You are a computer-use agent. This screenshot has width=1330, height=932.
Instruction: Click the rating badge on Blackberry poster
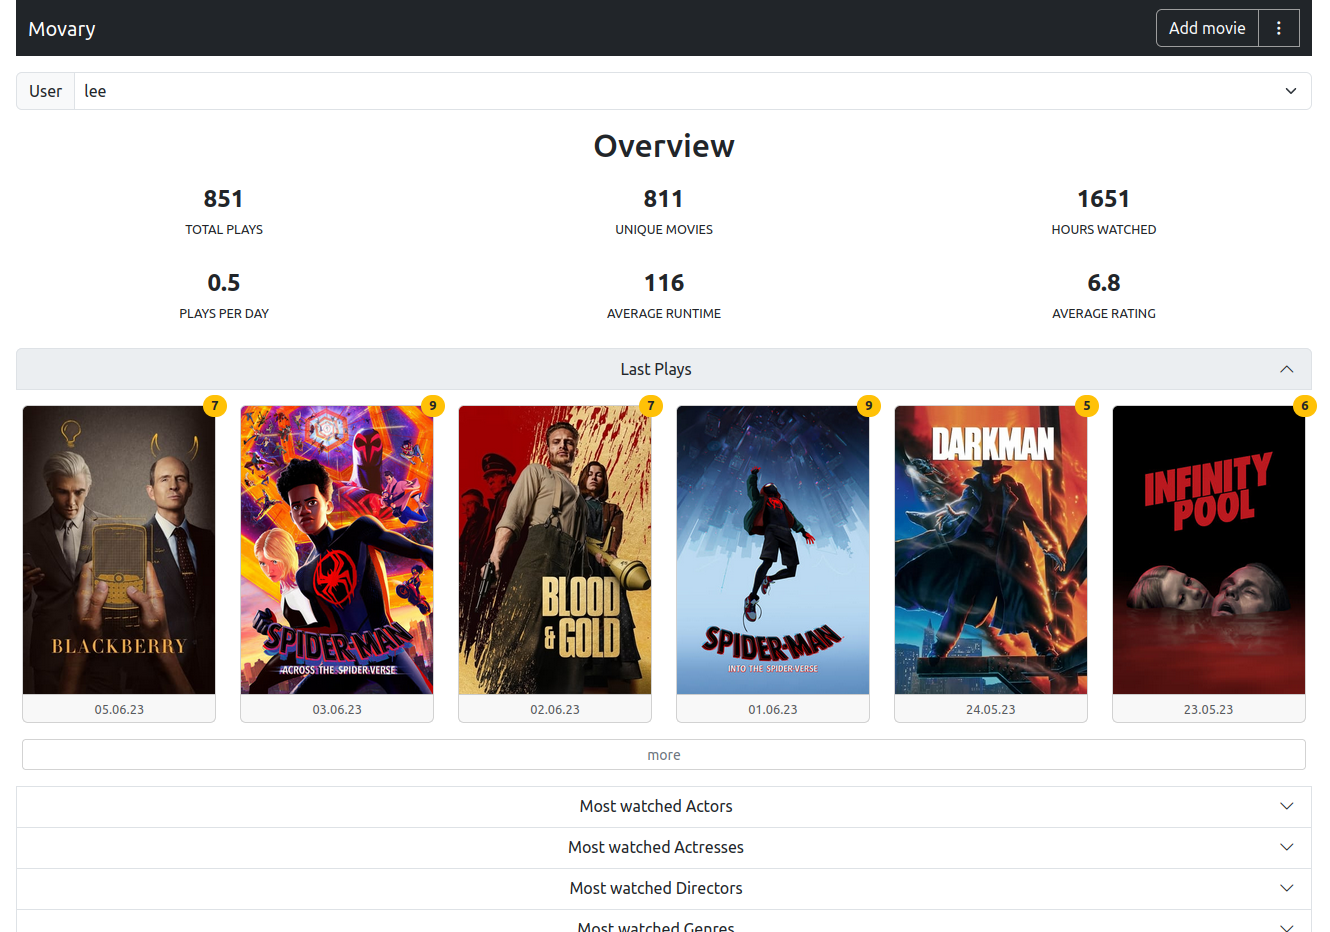click(x=214, y=406)
